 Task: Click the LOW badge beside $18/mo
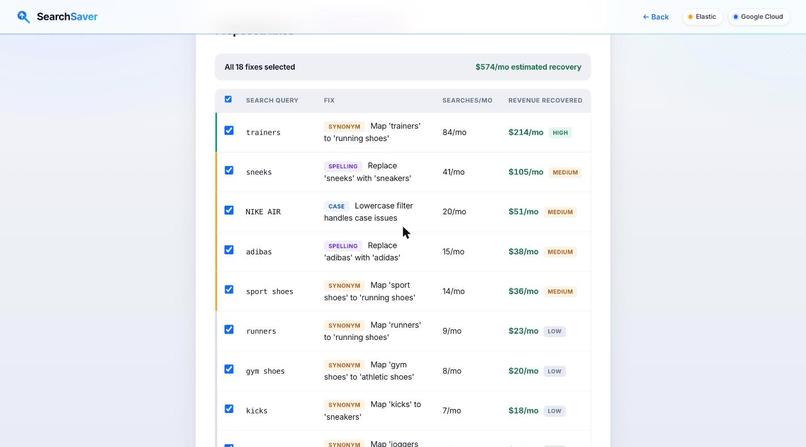pyautogui.click(x=554, y=411)
